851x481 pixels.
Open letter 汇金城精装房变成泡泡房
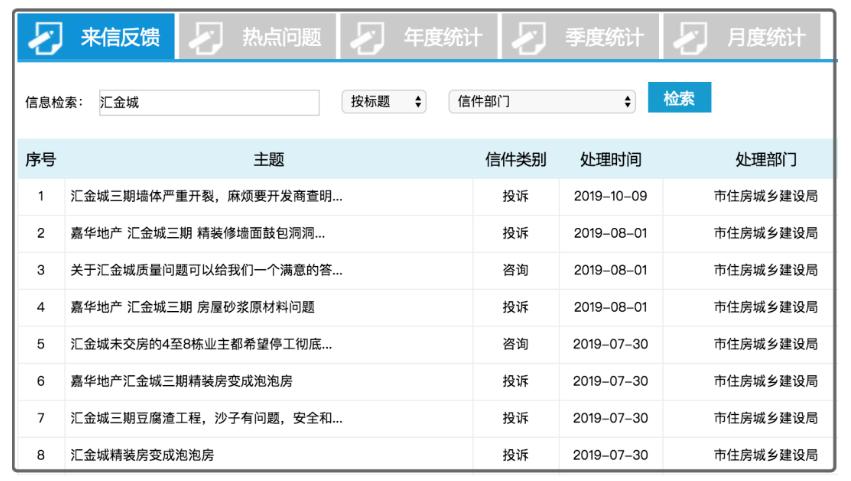(x=142, y=455)
